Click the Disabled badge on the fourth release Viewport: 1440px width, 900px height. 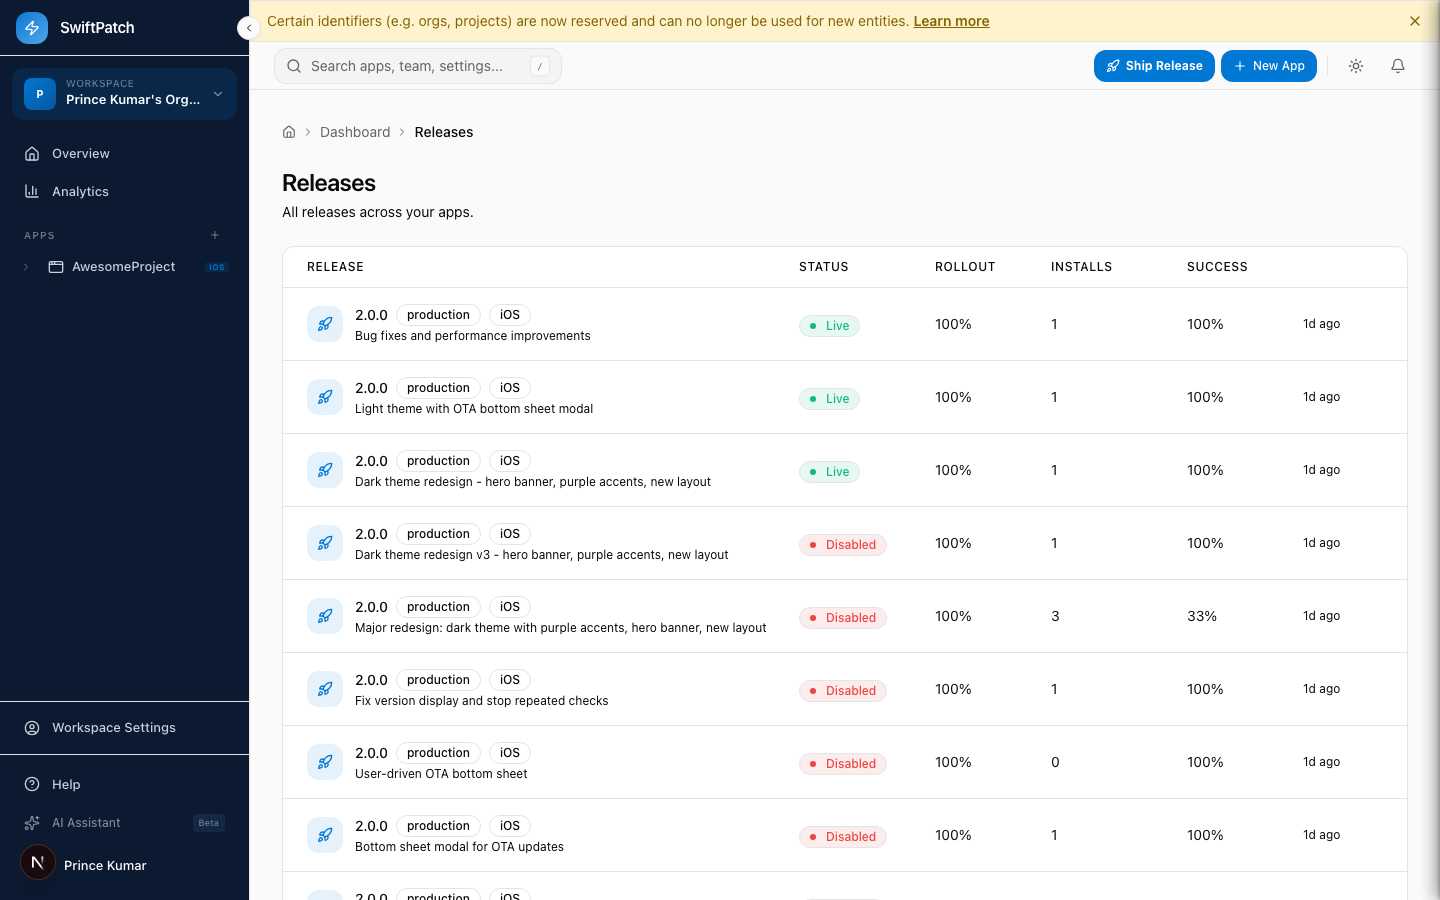(842, 544)
